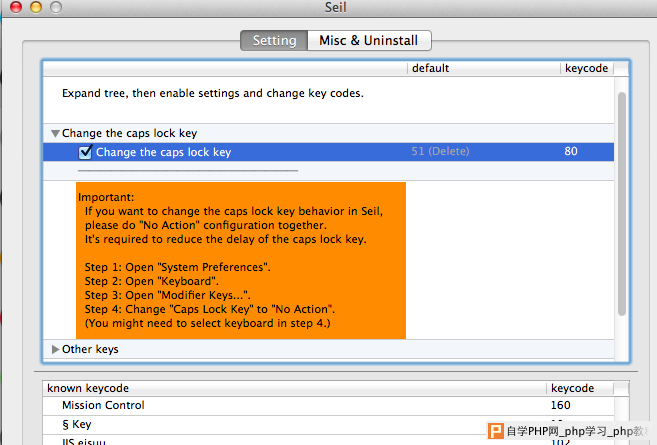Switch to the Misc & Uninstall tab

369,41
